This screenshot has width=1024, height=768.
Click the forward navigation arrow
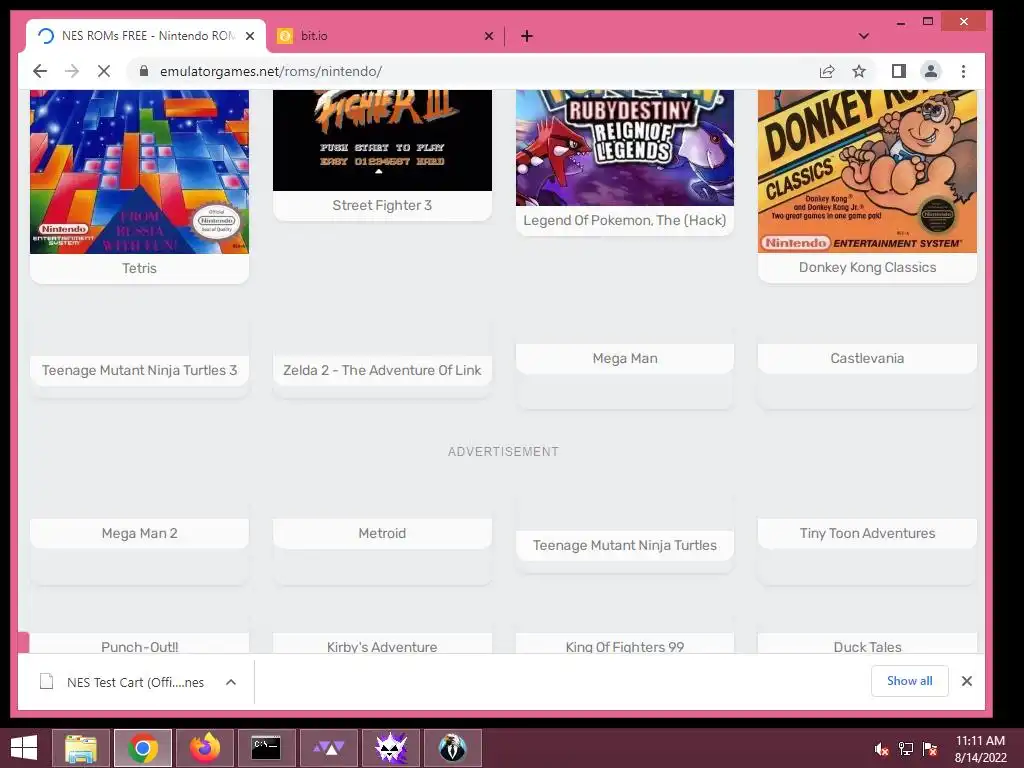72,71
